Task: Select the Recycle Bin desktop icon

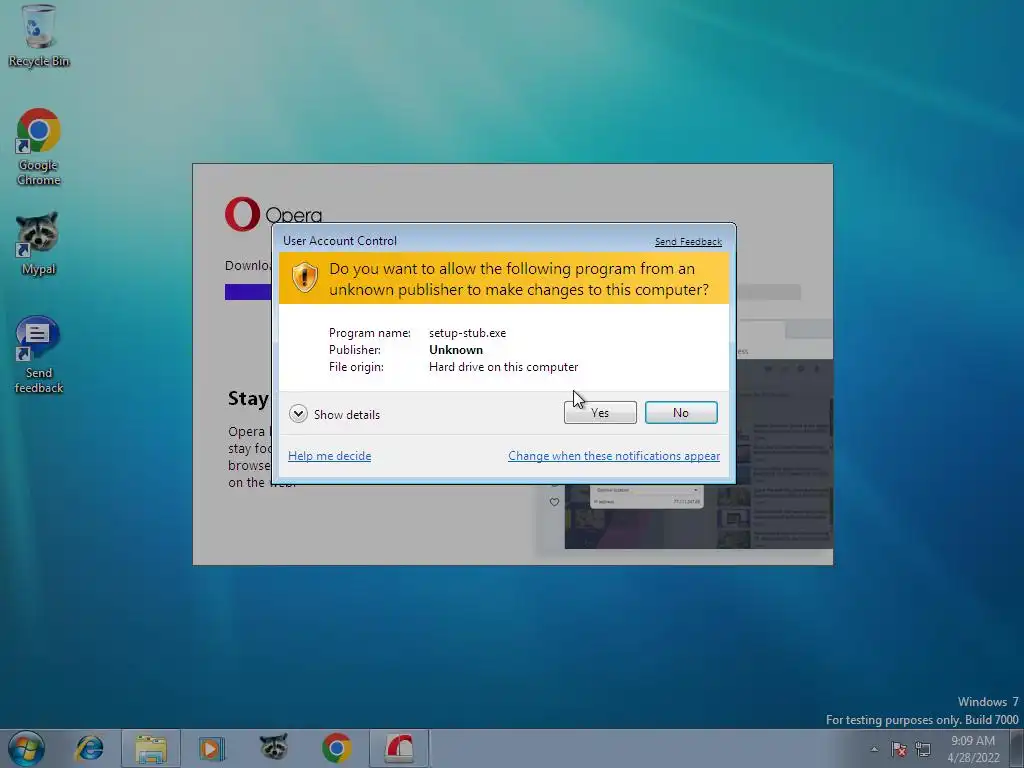Action: pos(39,36)
